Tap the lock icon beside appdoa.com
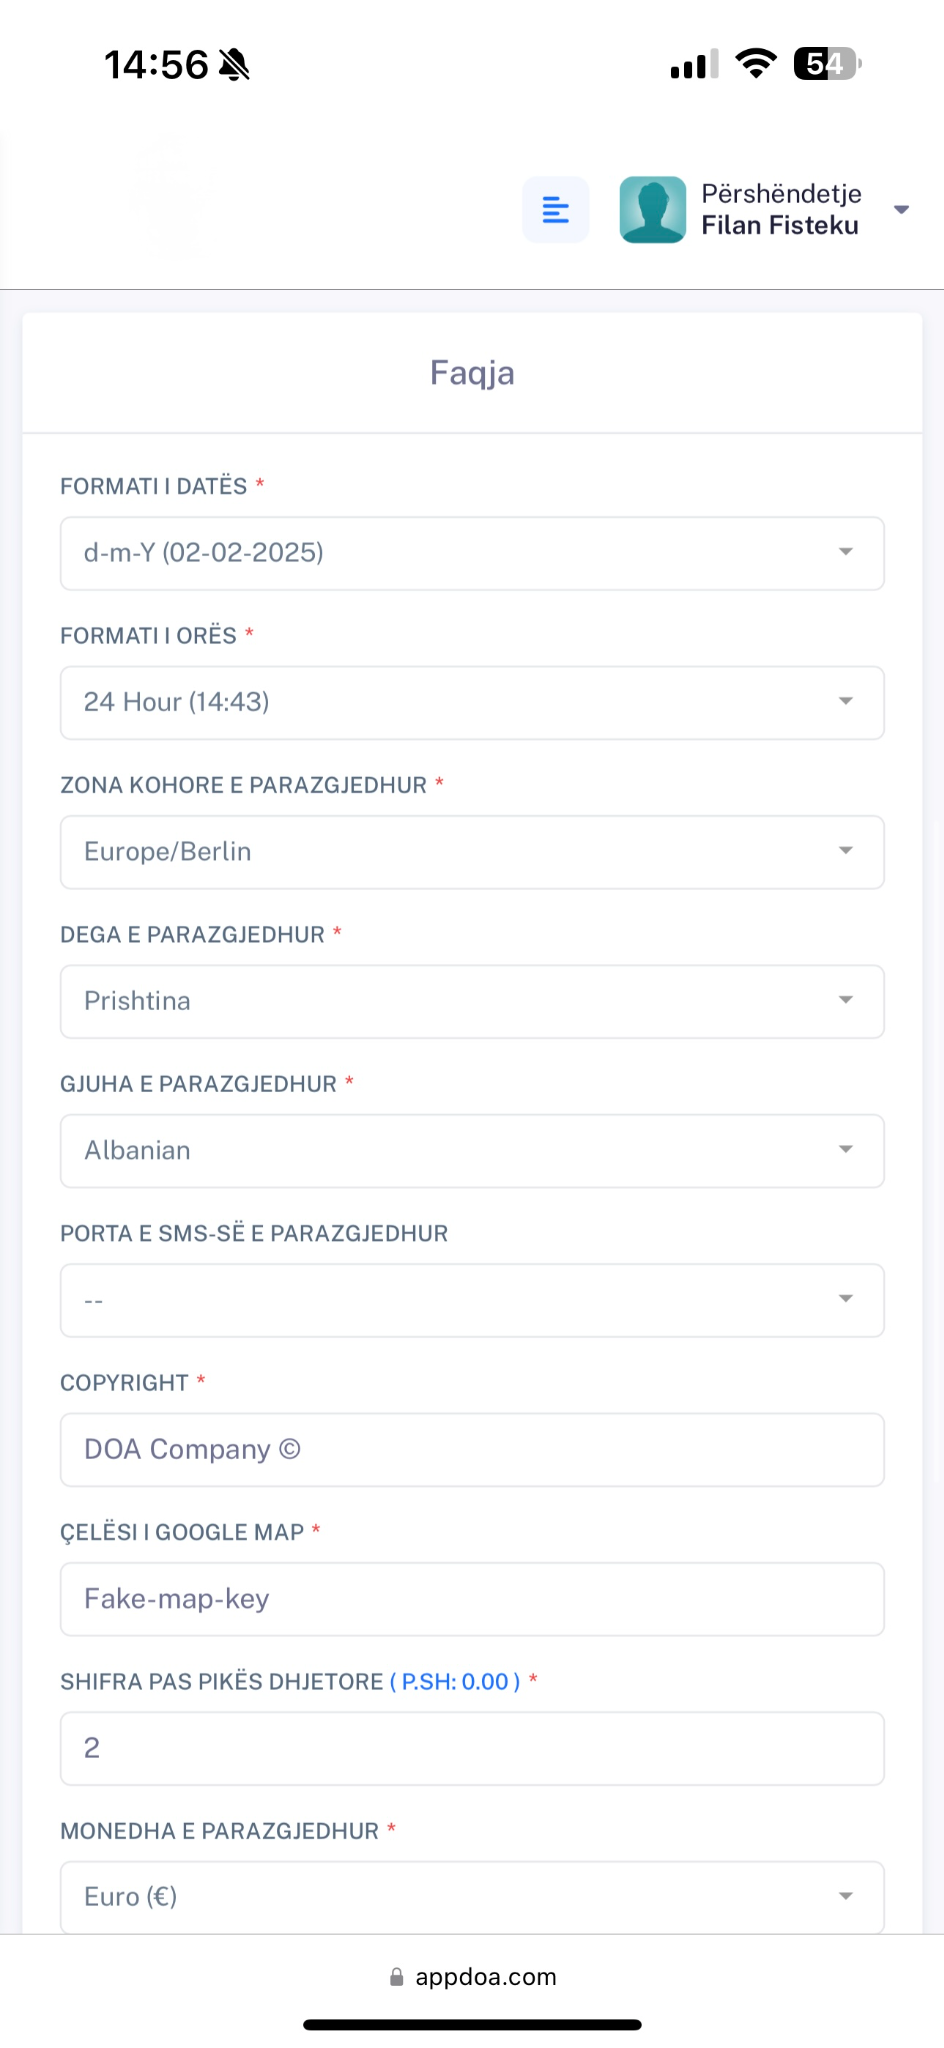Screen dimensions: 944x2048 (x=397, y=1977)
